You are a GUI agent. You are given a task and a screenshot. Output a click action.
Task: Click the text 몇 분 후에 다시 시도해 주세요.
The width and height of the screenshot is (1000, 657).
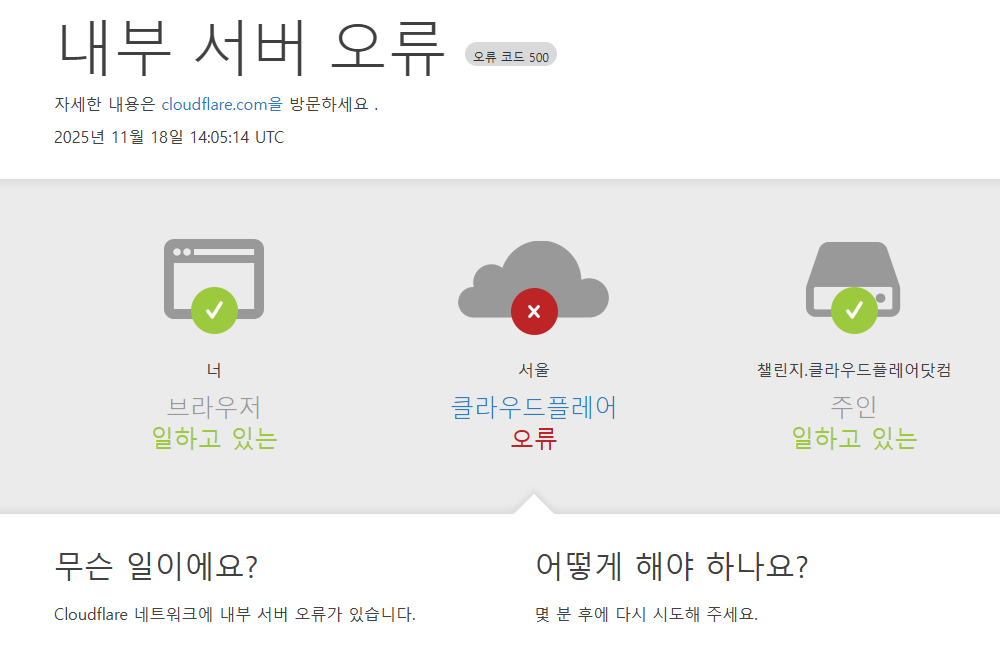647,614
